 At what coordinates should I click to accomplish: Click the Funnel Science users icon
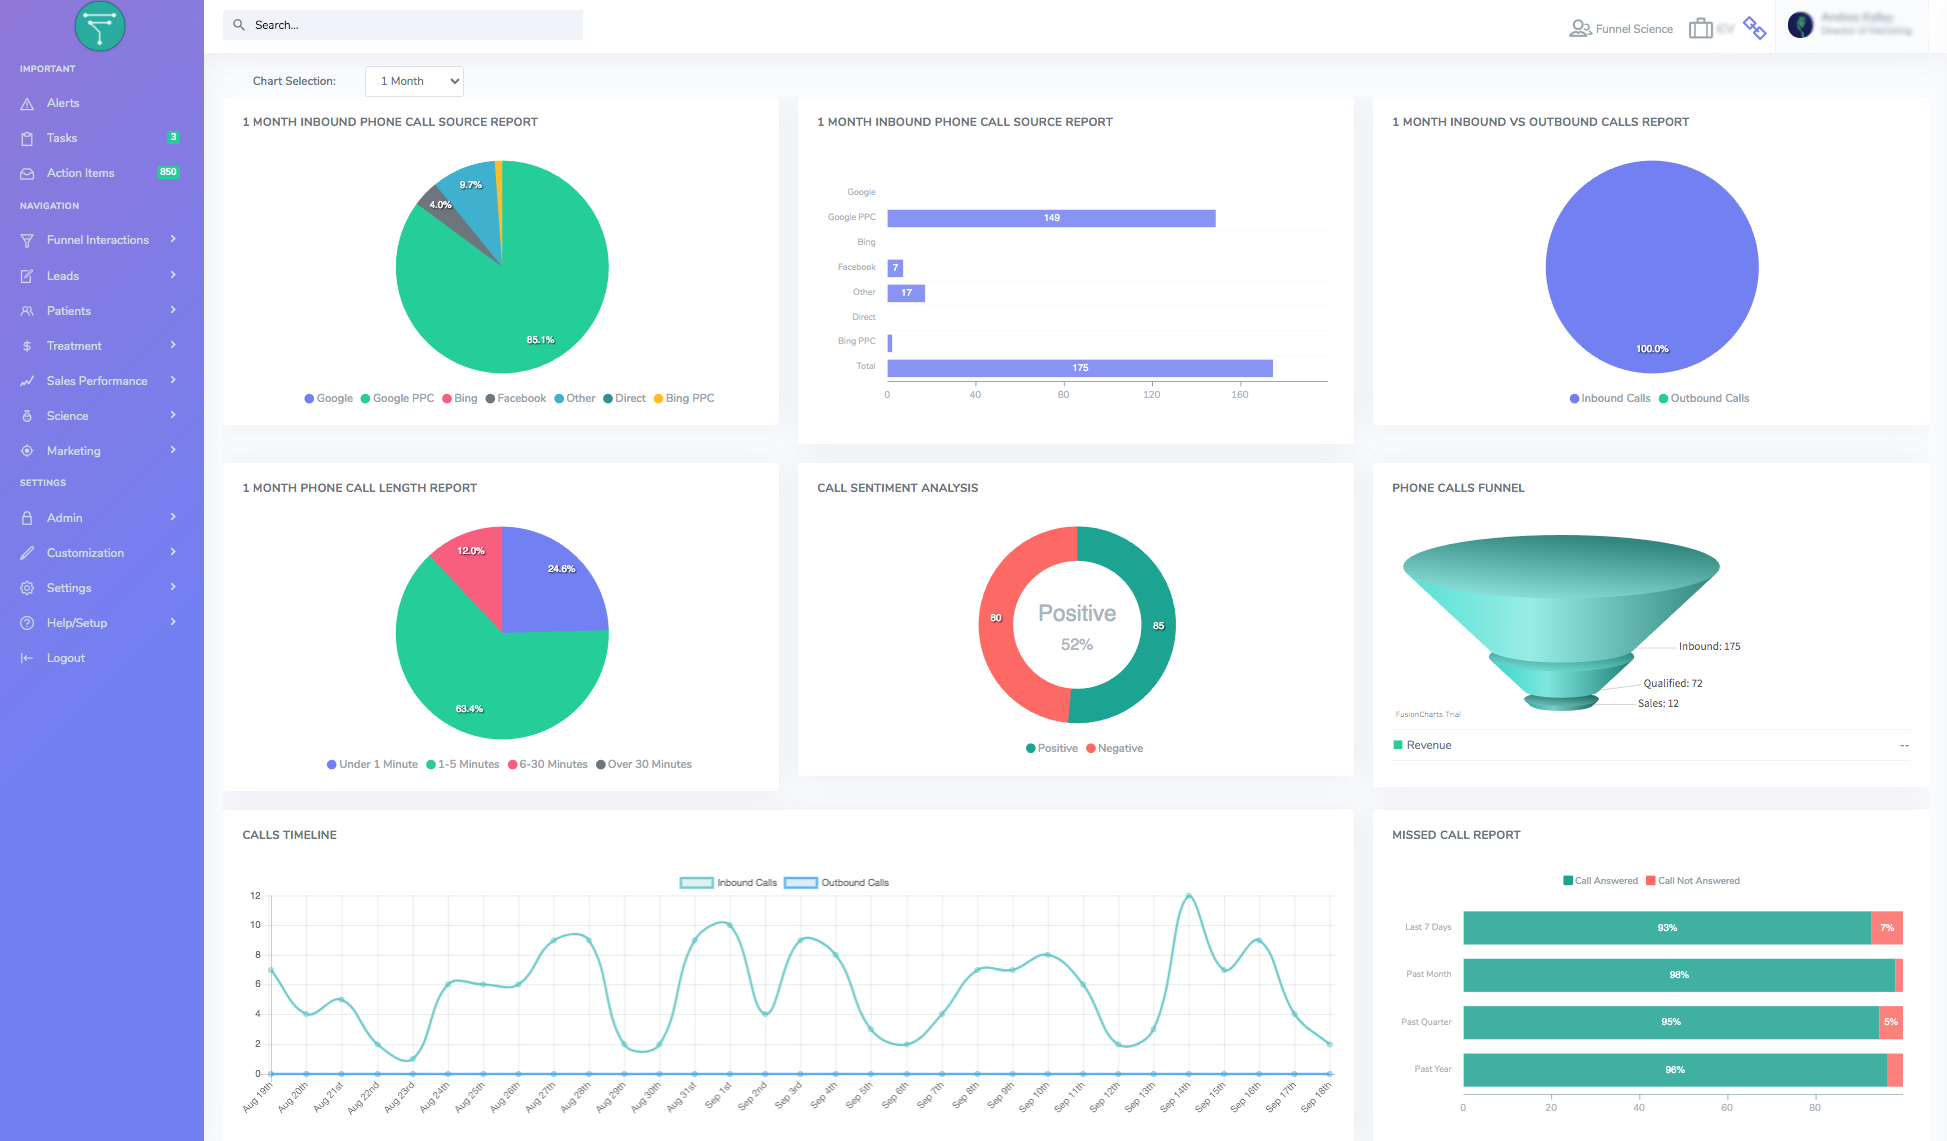[1580, 29]
